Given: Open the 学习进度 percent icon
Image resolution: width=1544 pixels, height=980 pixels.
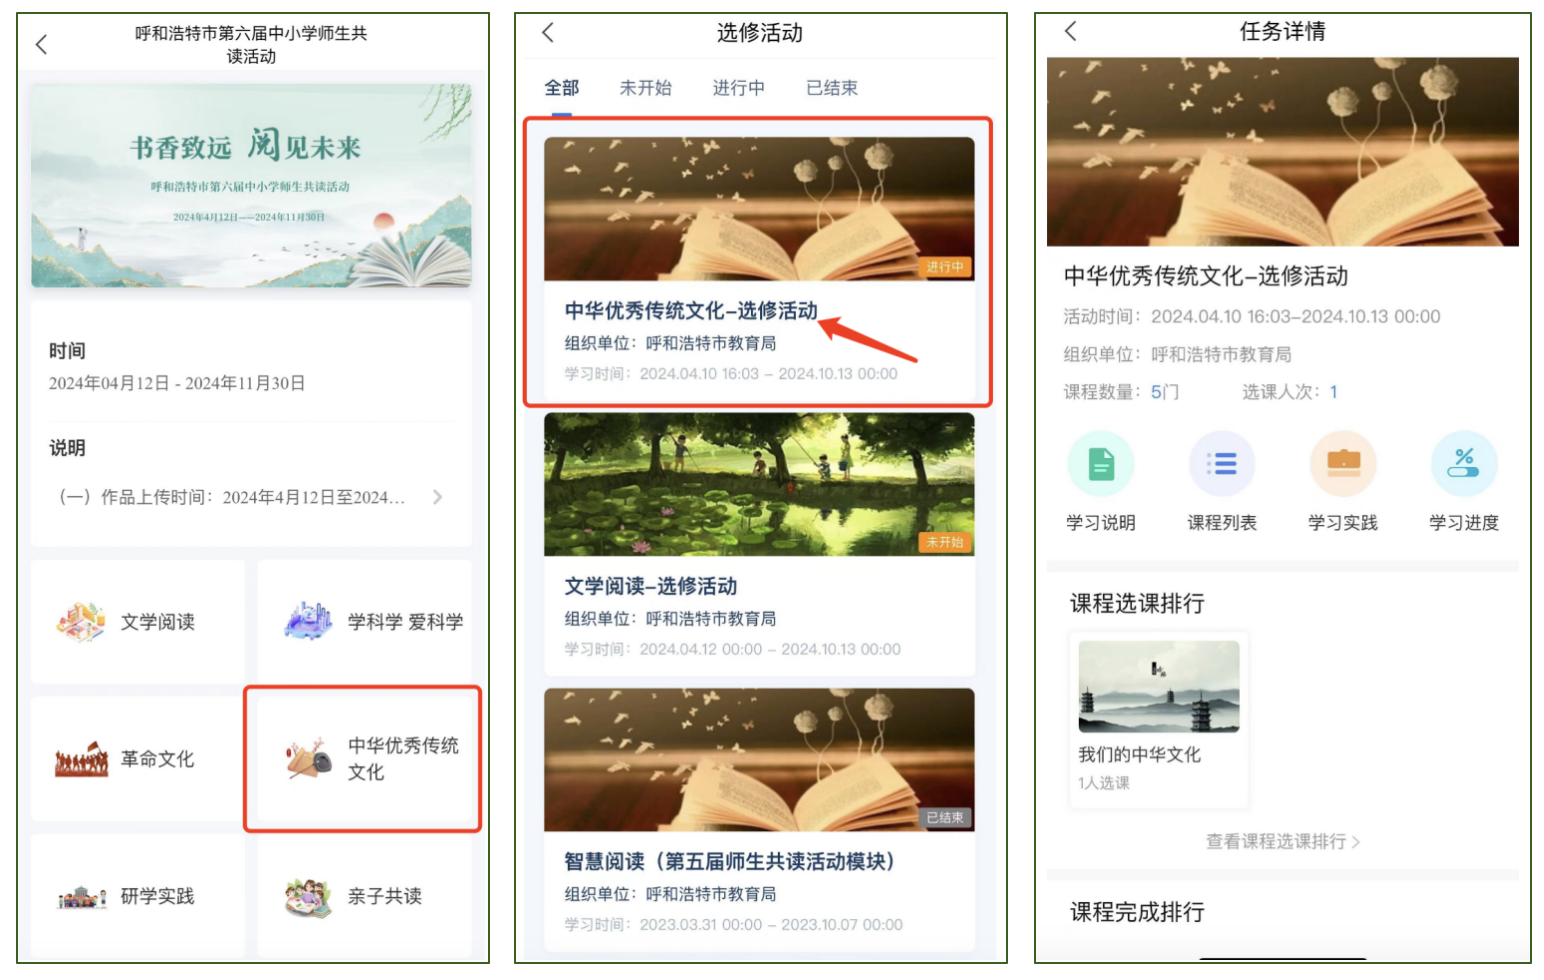Looking at the screenshot, I should click(1464, 464).
